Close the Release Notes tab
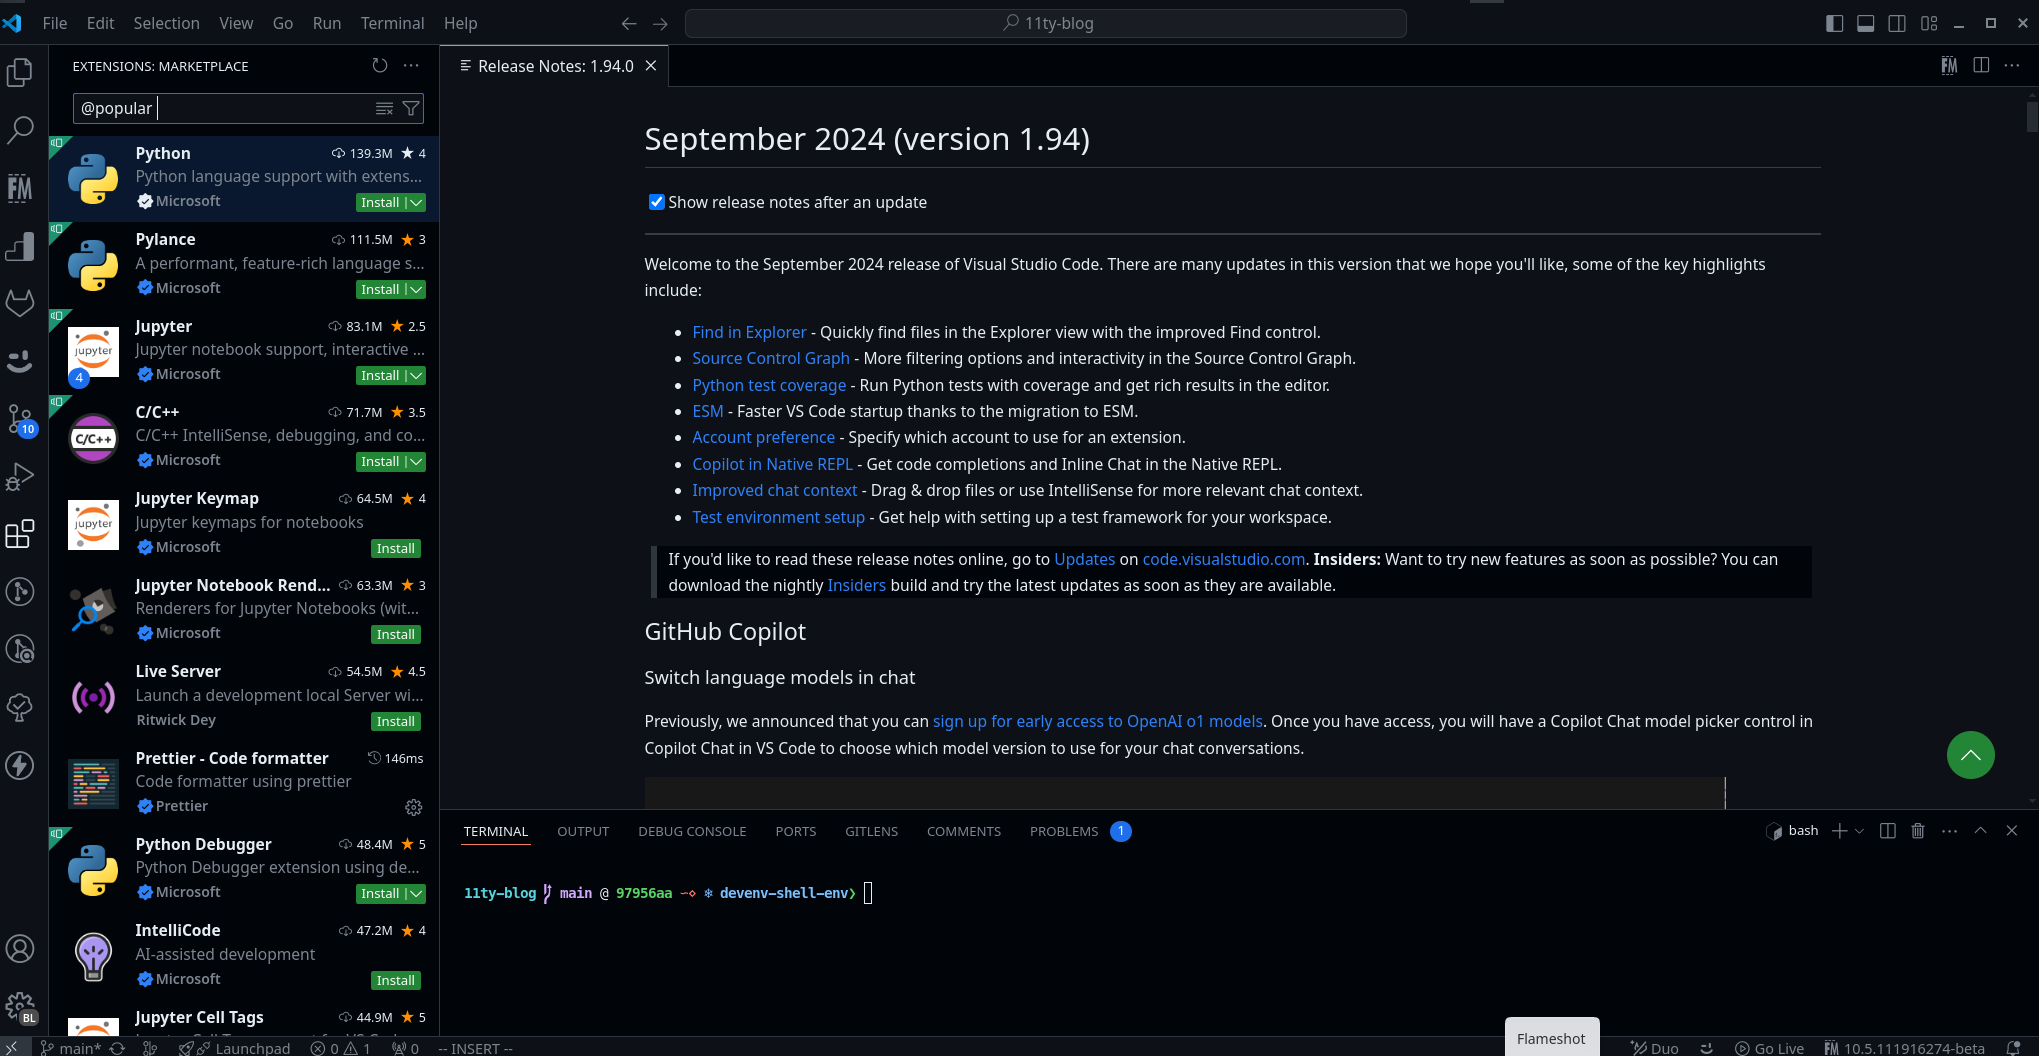The width and height of the screenshot is (2039, 1056). [651, 66]
